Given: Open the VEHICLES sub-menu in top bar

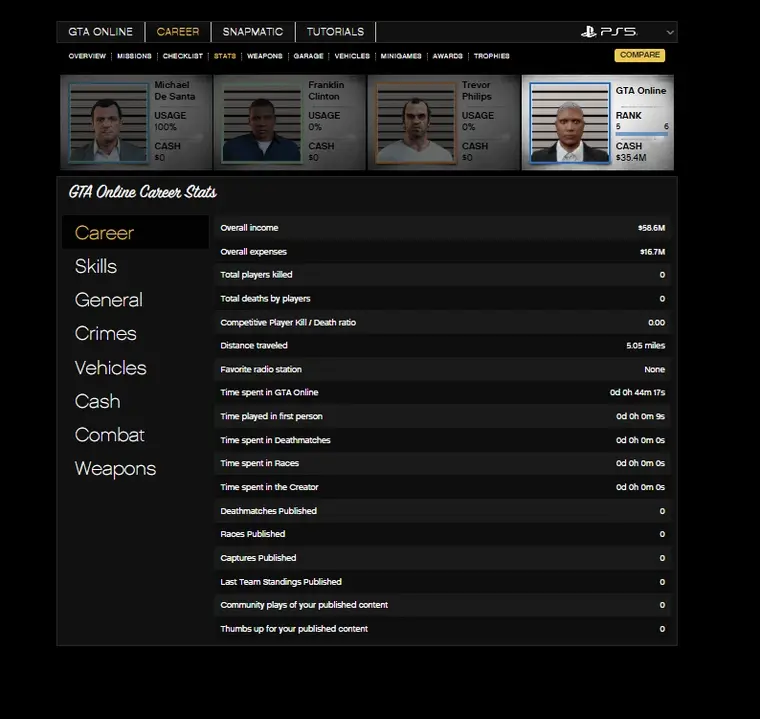Looking at the screenshot, I should pos(352,56).
